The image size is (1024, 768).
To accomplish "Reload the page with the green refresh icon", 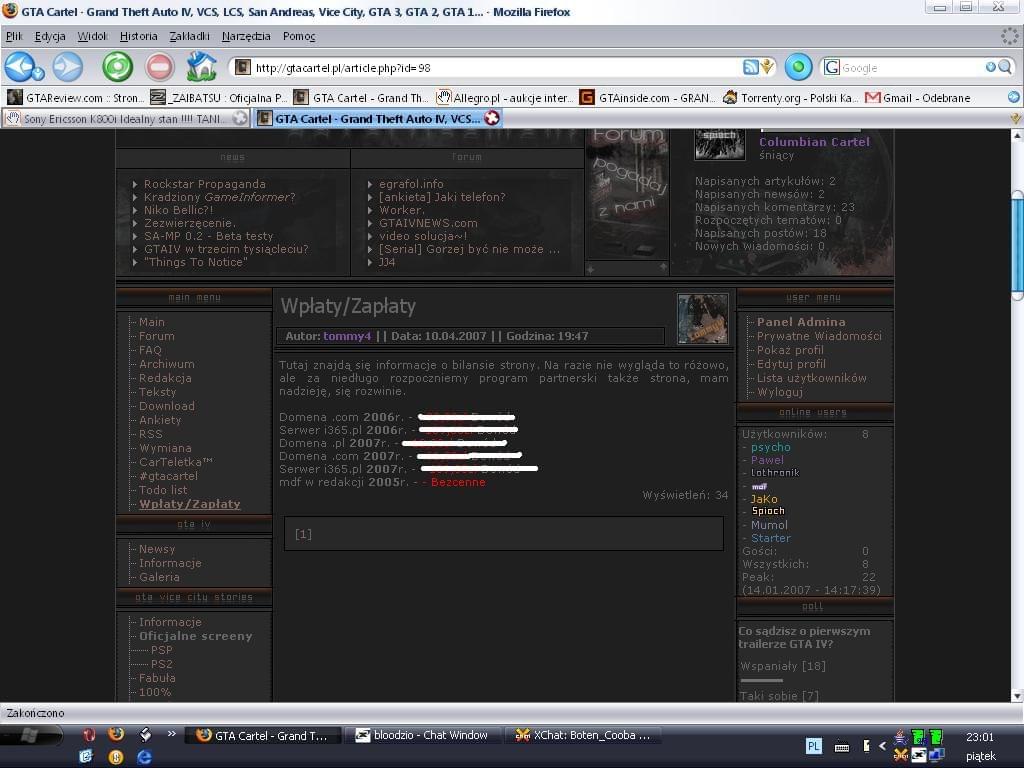I will coord(118,67).
